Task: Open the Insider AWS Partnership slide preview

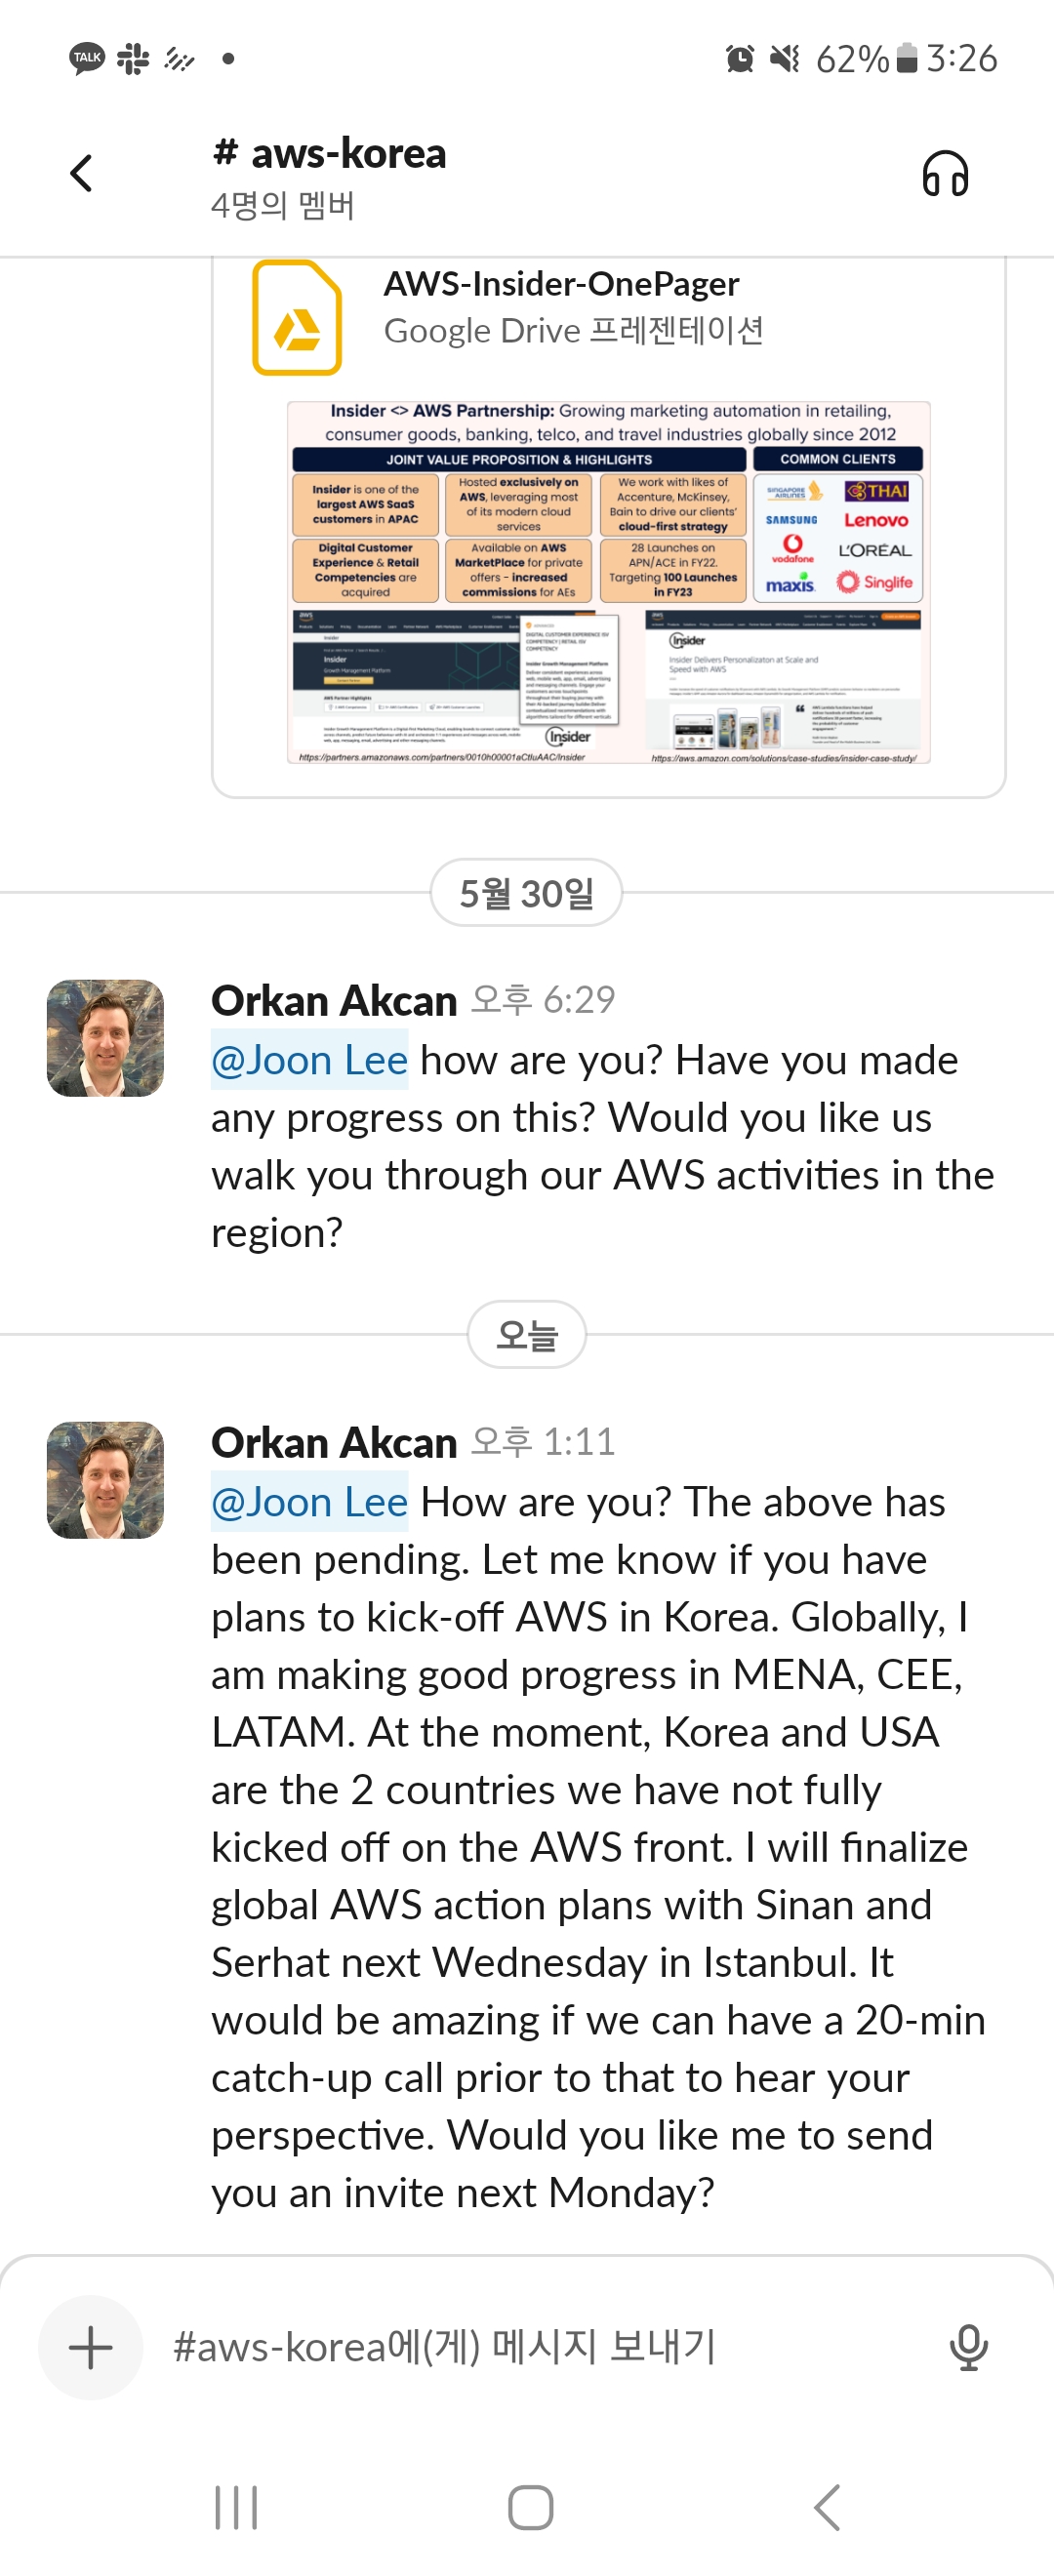Action: coord(608,582)
